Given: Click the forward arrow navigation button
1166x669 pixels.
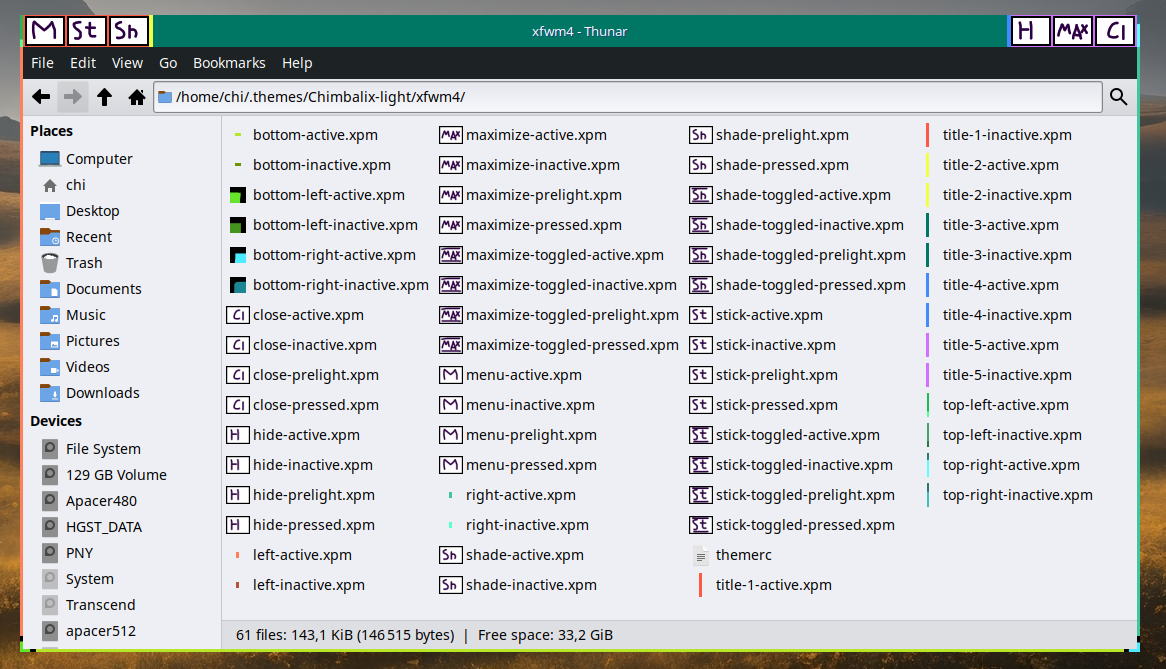Looking at the screenshot, I should [x=73, y=97].
